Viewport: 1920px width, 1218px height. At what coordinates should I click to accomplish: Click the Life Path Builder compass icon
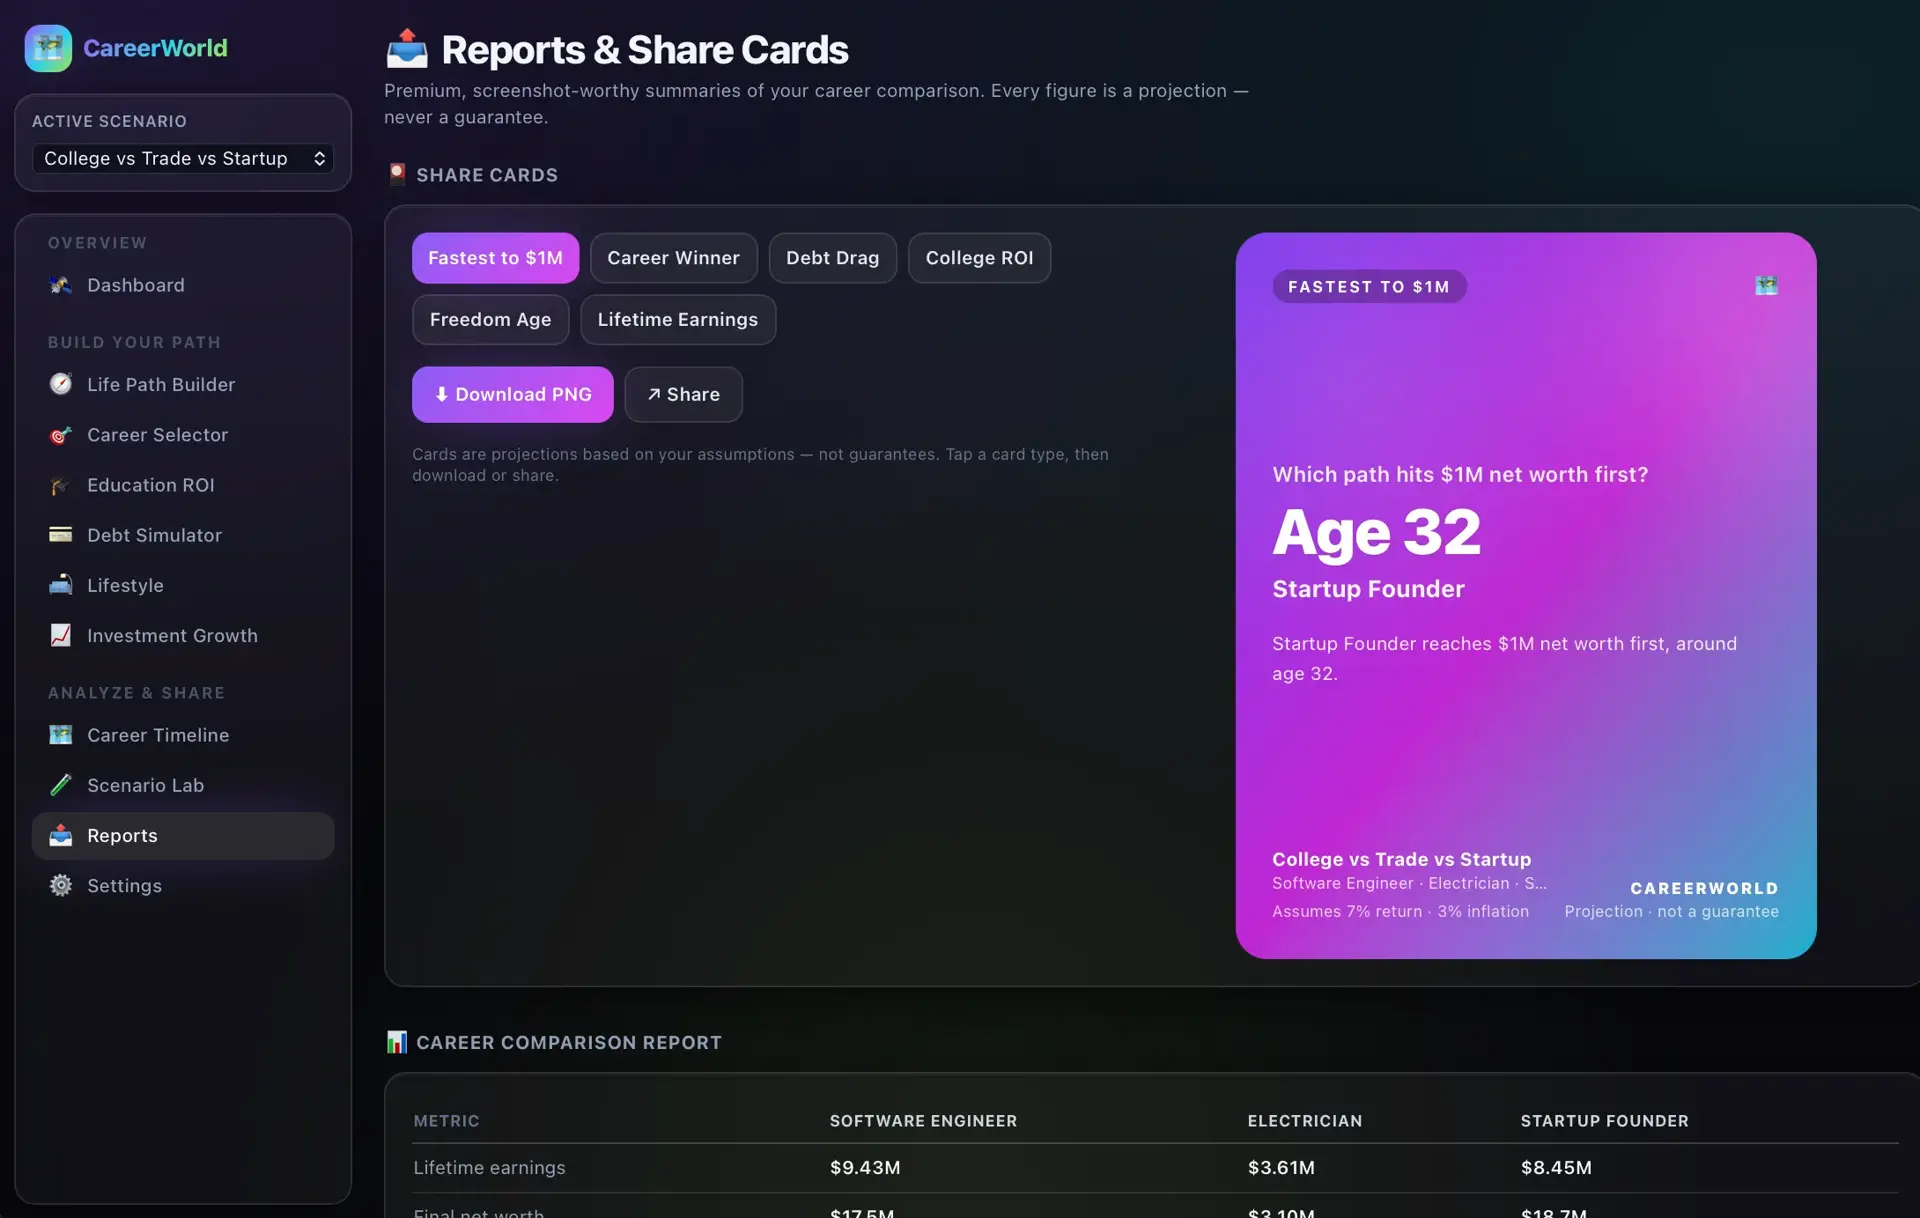click(x=61, y=384)
